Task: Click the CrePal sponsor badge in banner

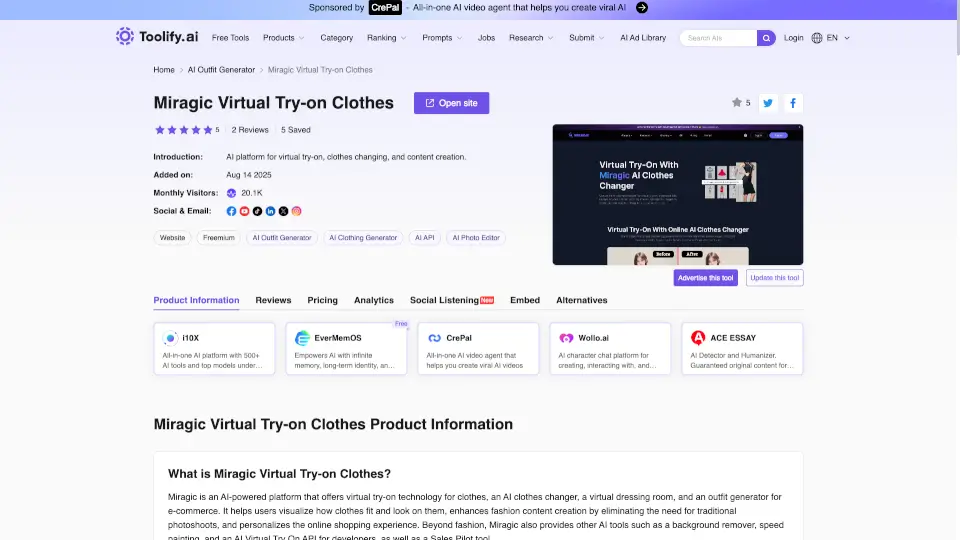Action: 385,7
